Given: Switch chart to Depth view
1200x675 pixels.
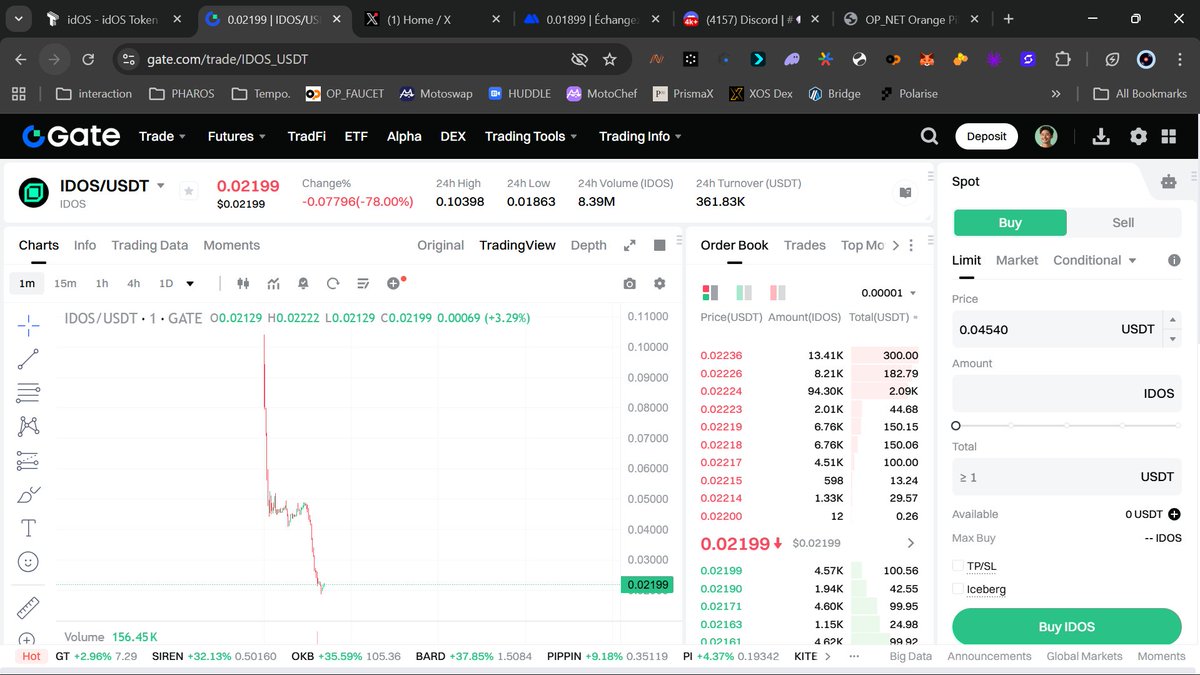Looking at the screenshot, I should (588, 245).
